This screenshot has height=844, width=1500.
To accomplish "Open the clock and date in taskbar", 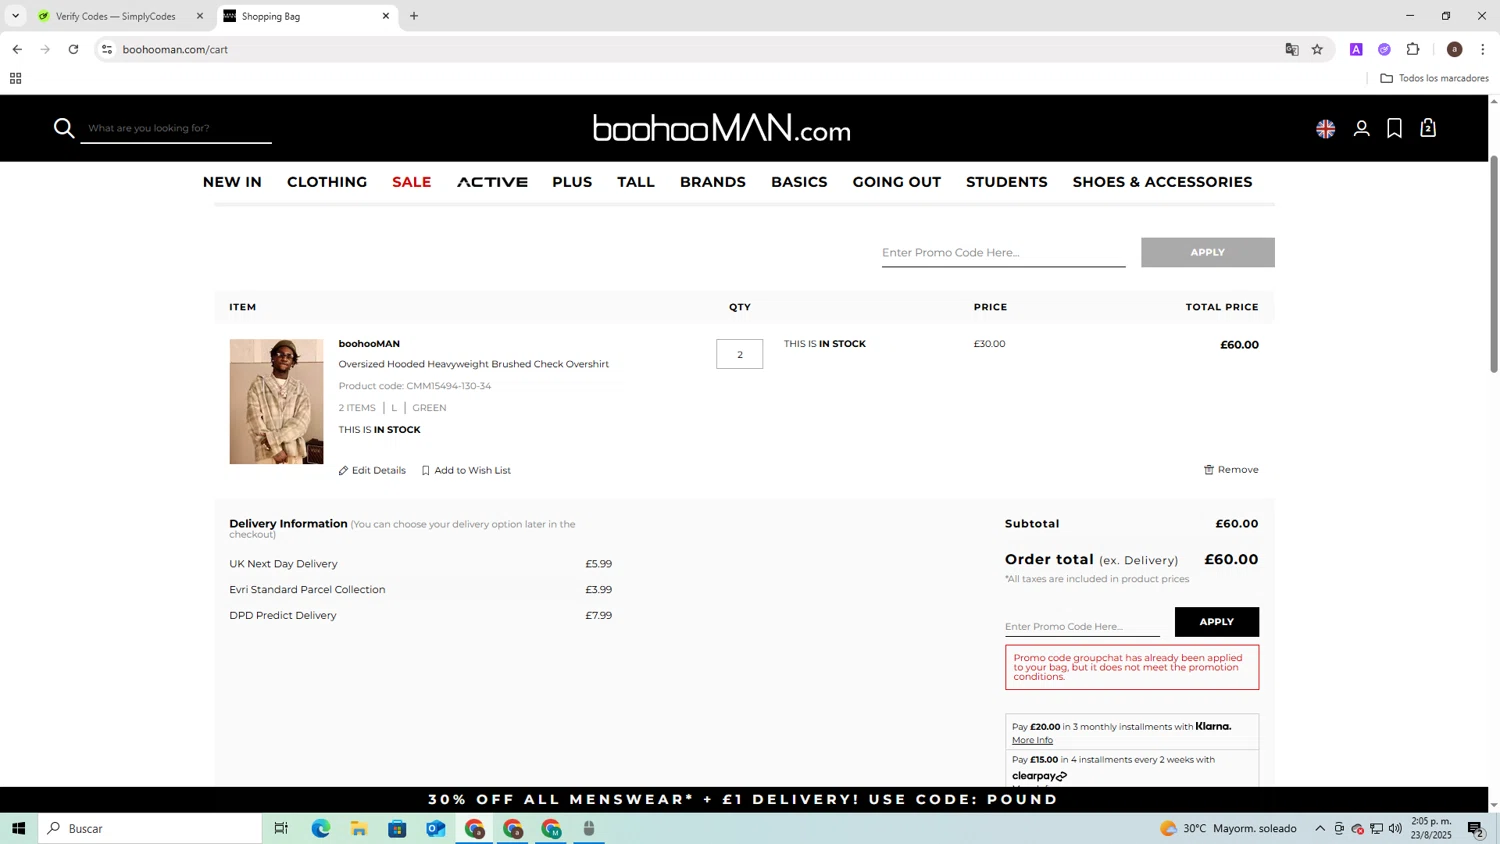I will pyautogui.click(x=1431, y=828).
